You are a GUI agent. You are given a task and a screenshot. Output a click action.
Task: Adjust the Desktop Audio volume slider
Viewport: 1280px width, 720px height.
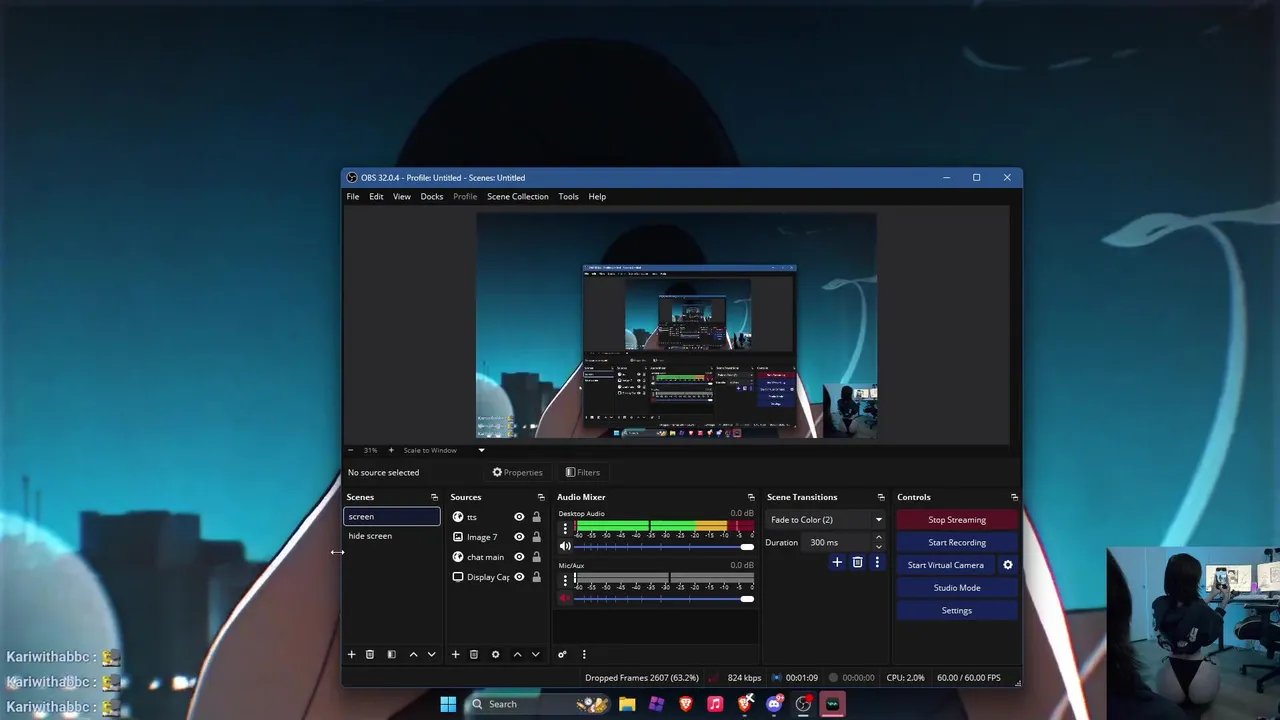[x=664, y=546]
